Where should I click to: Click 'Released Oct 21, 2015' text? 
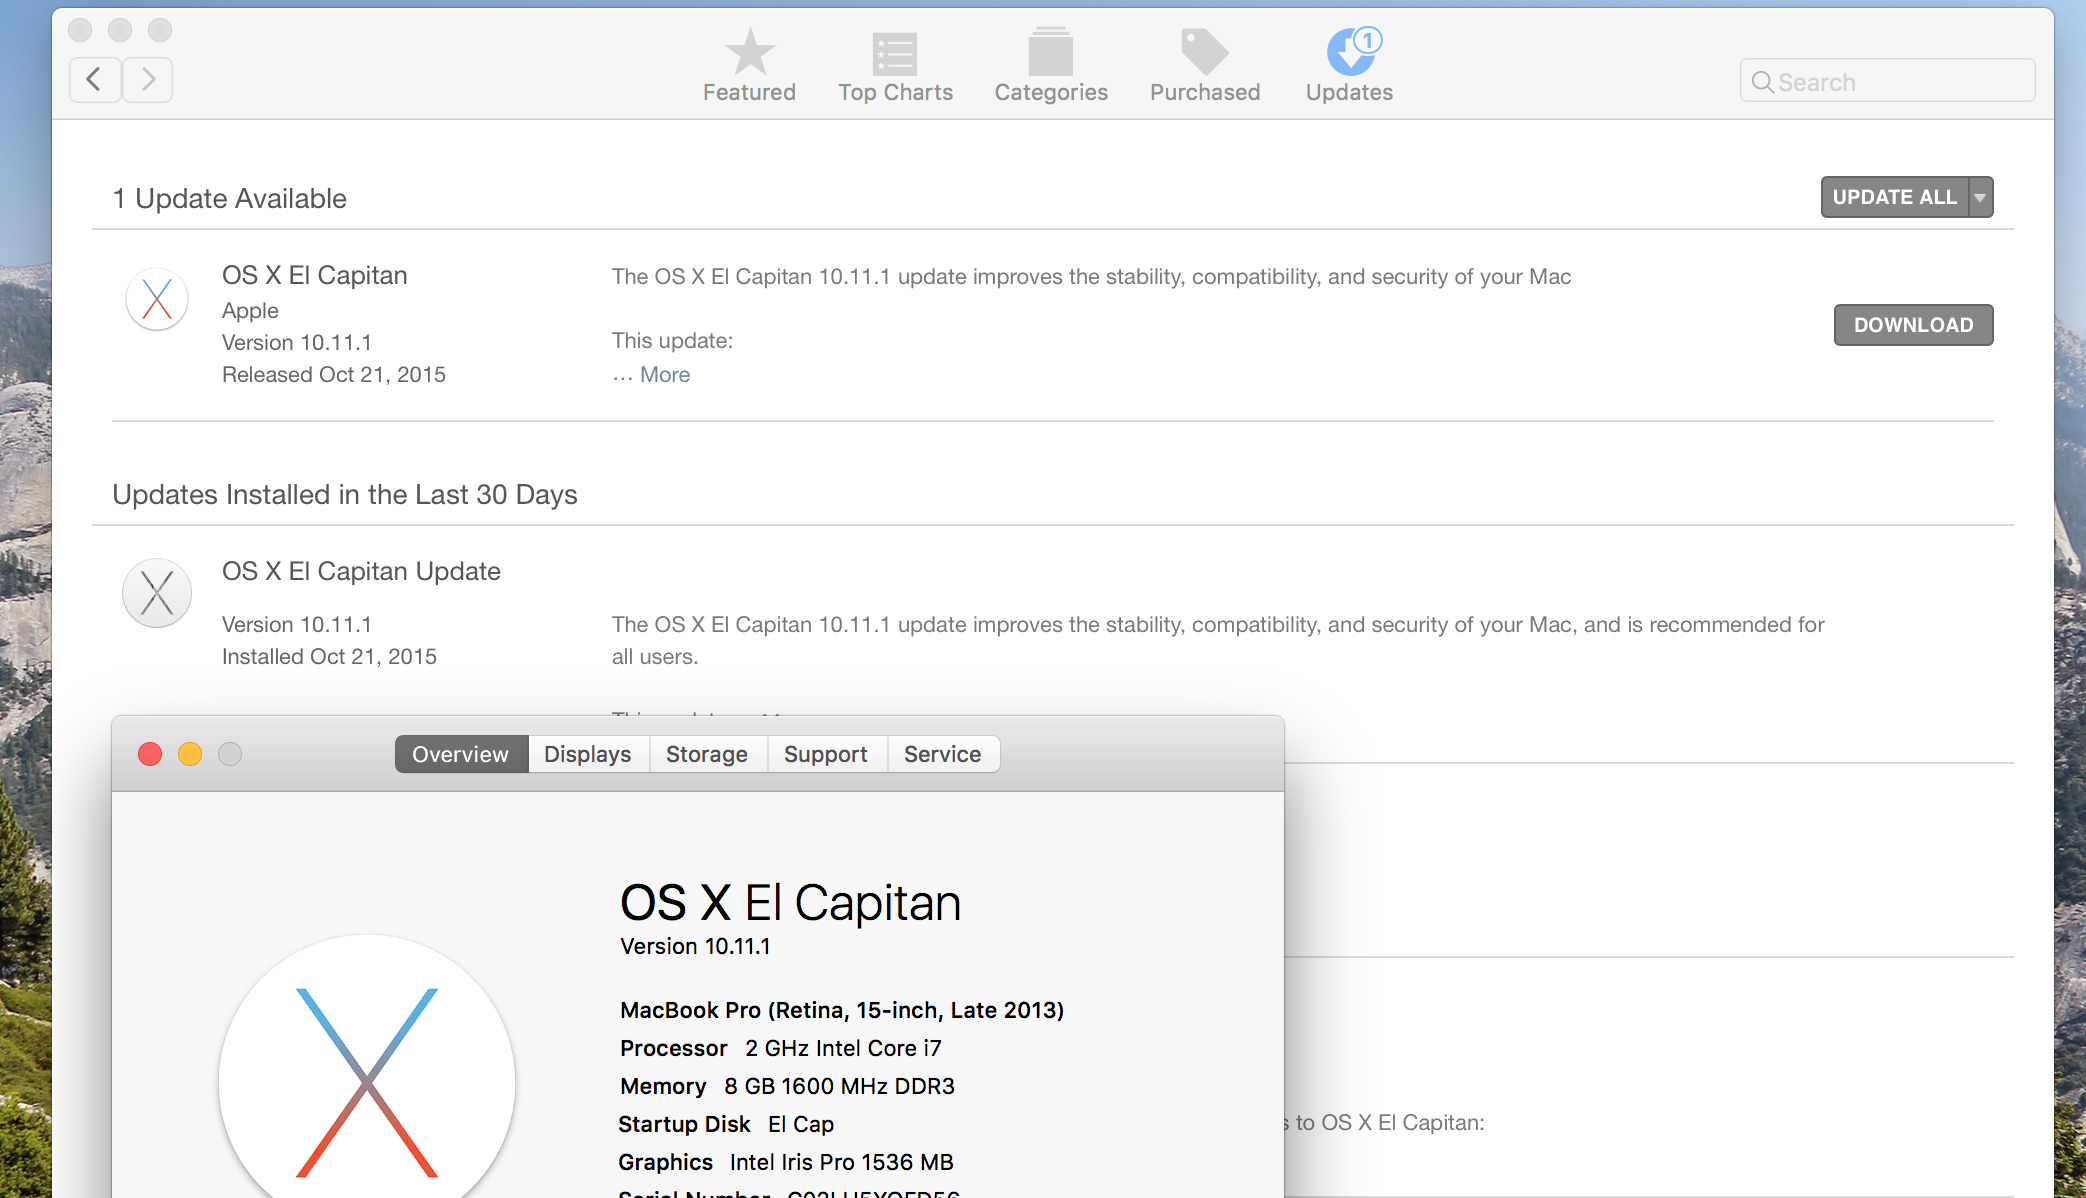334,374
